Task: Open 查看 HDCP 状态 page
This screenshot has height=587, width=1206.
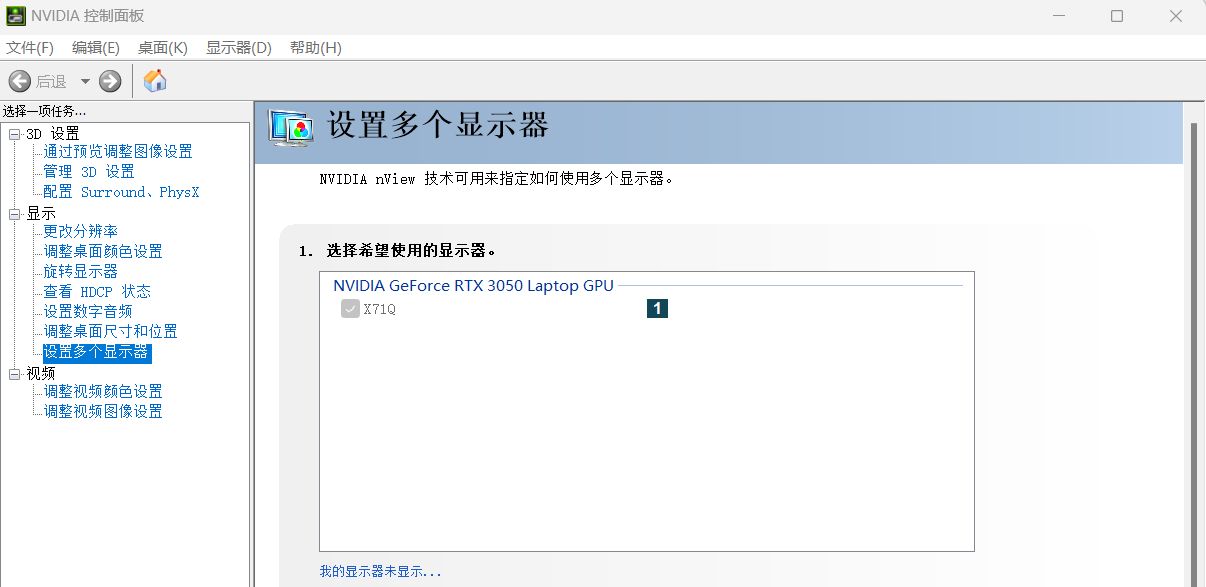Action: (97, 292)
